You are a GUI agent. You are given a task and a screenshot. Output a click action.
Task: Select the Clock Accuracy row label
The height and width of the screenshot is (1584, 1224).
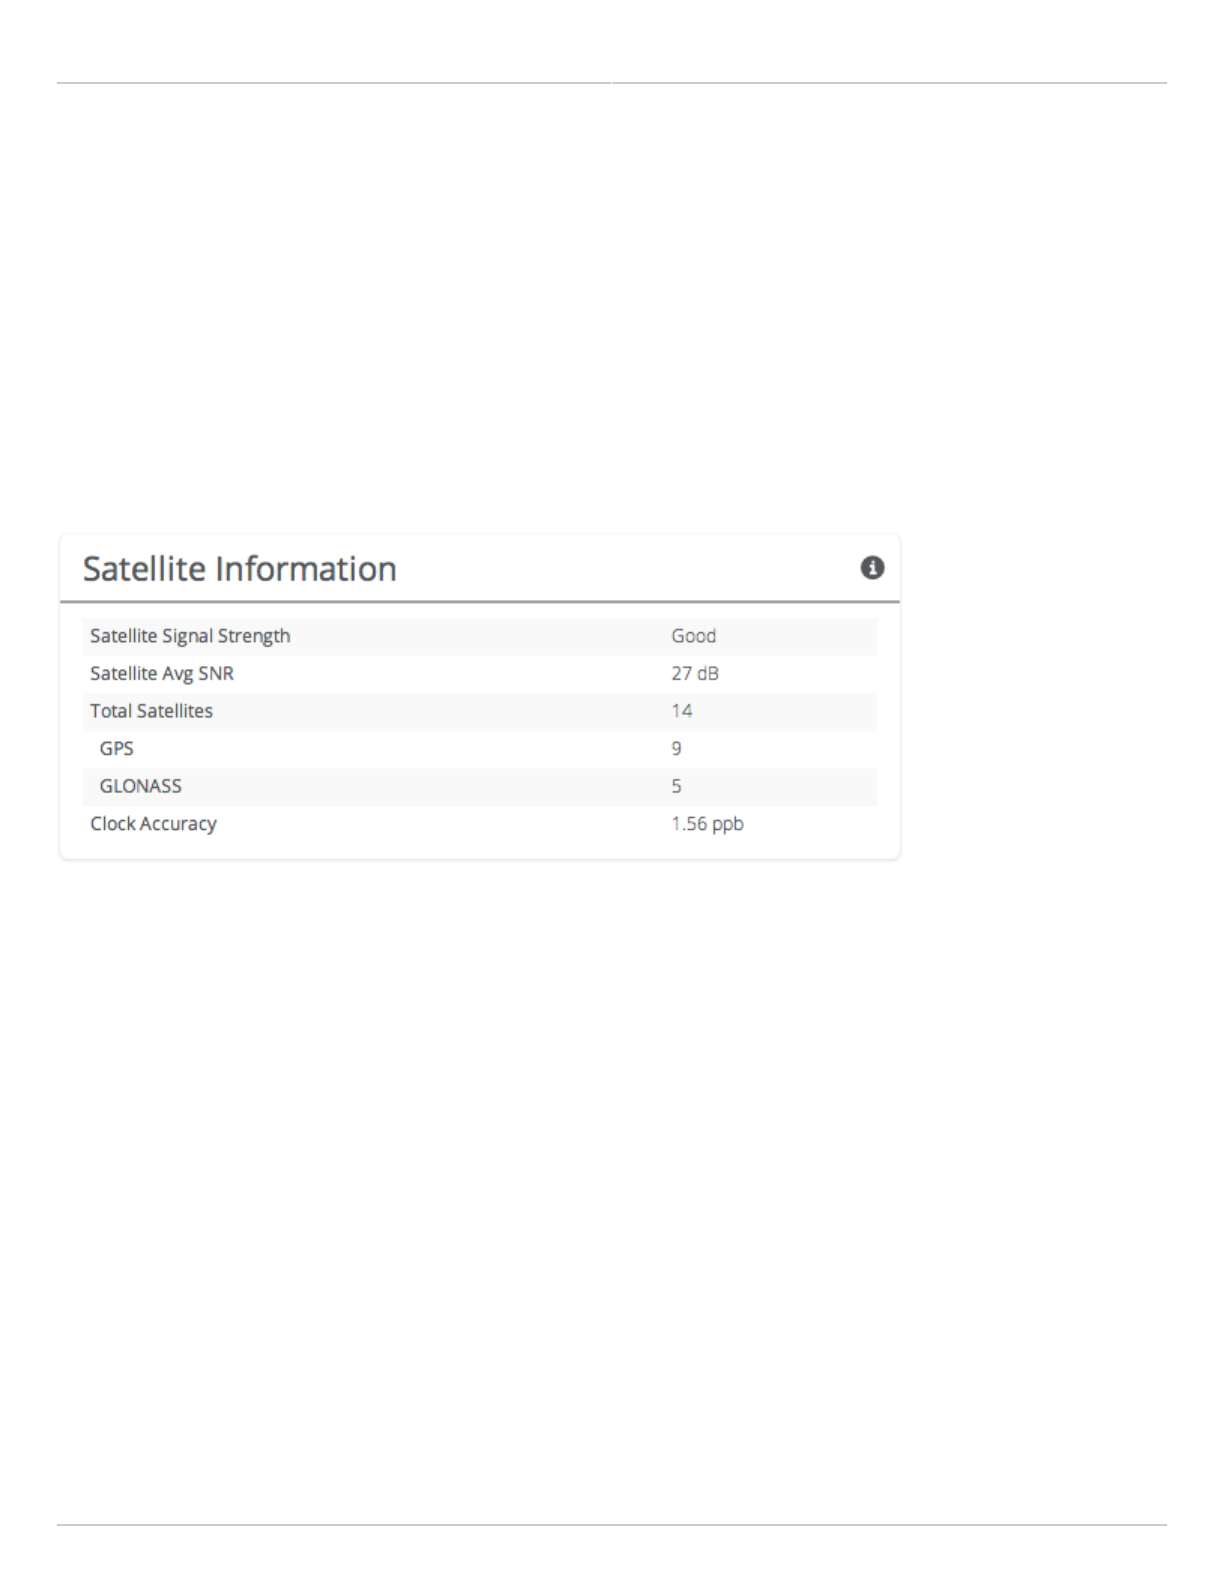(x=153, y=824)
